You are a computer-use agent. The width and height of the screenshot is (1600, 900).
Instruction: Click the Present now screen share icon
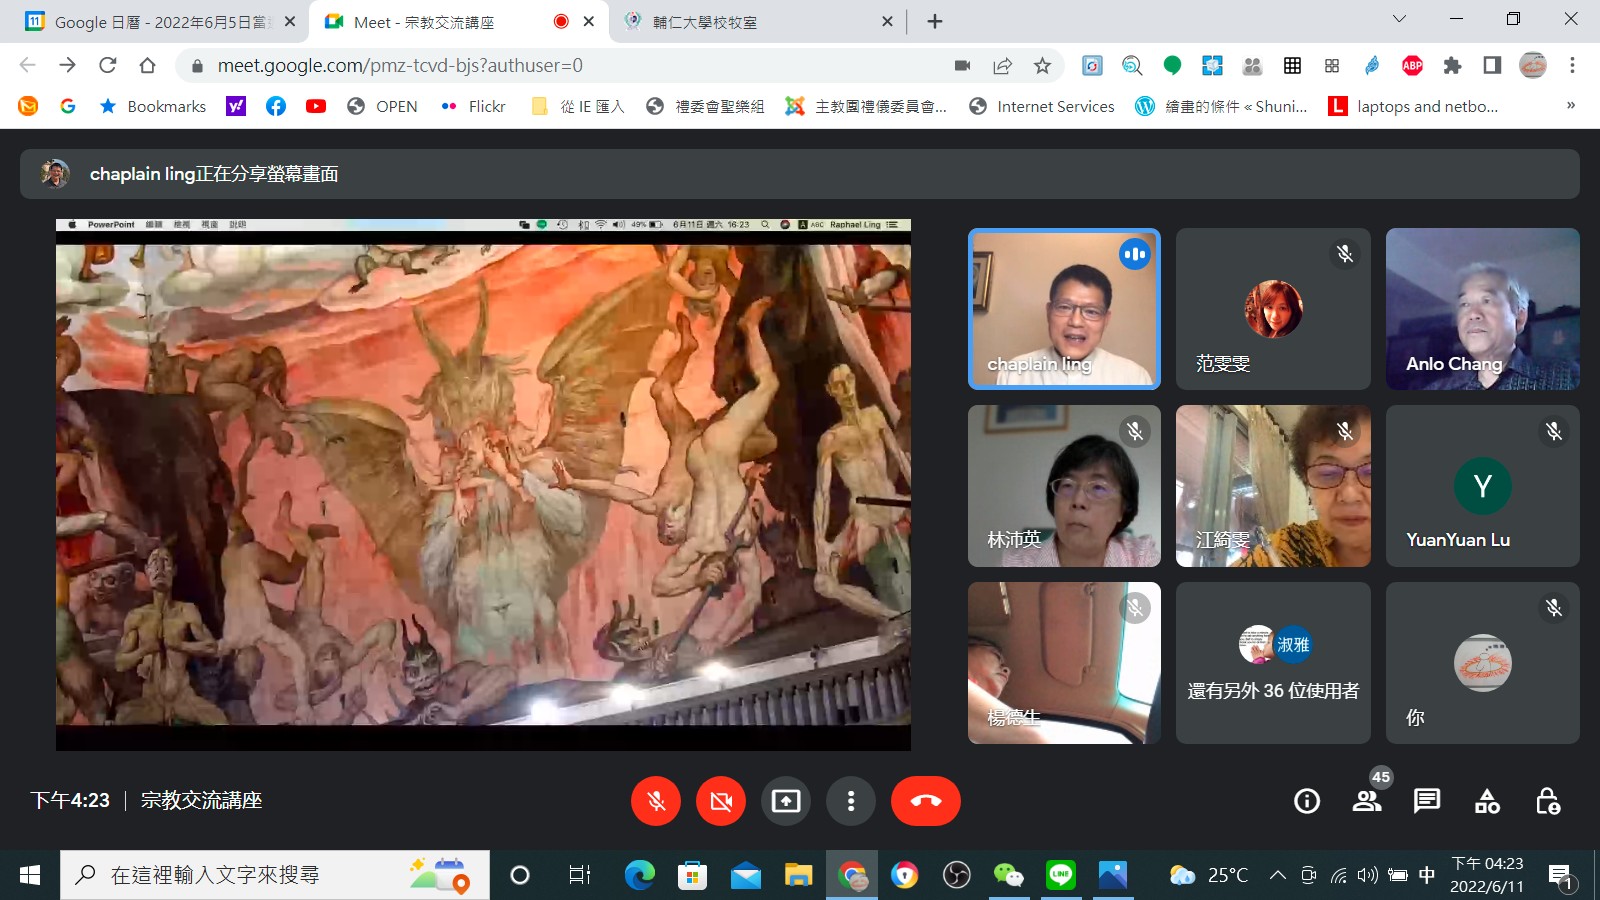[786, 801]
